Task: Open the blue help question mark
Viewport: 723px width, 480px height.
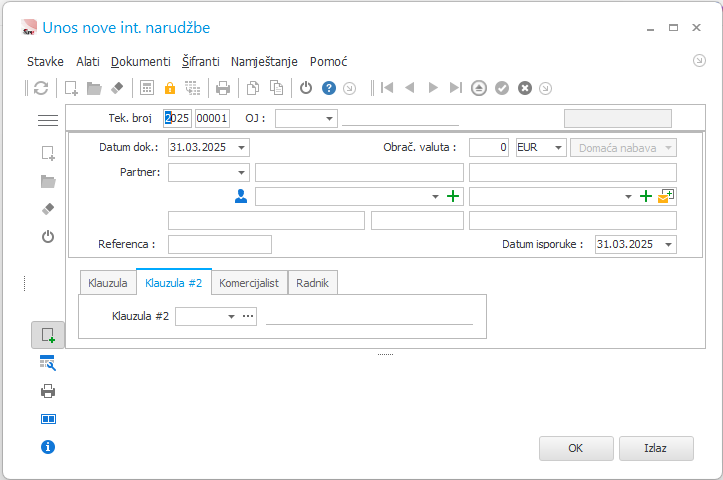Action: (x=329, y=88)
